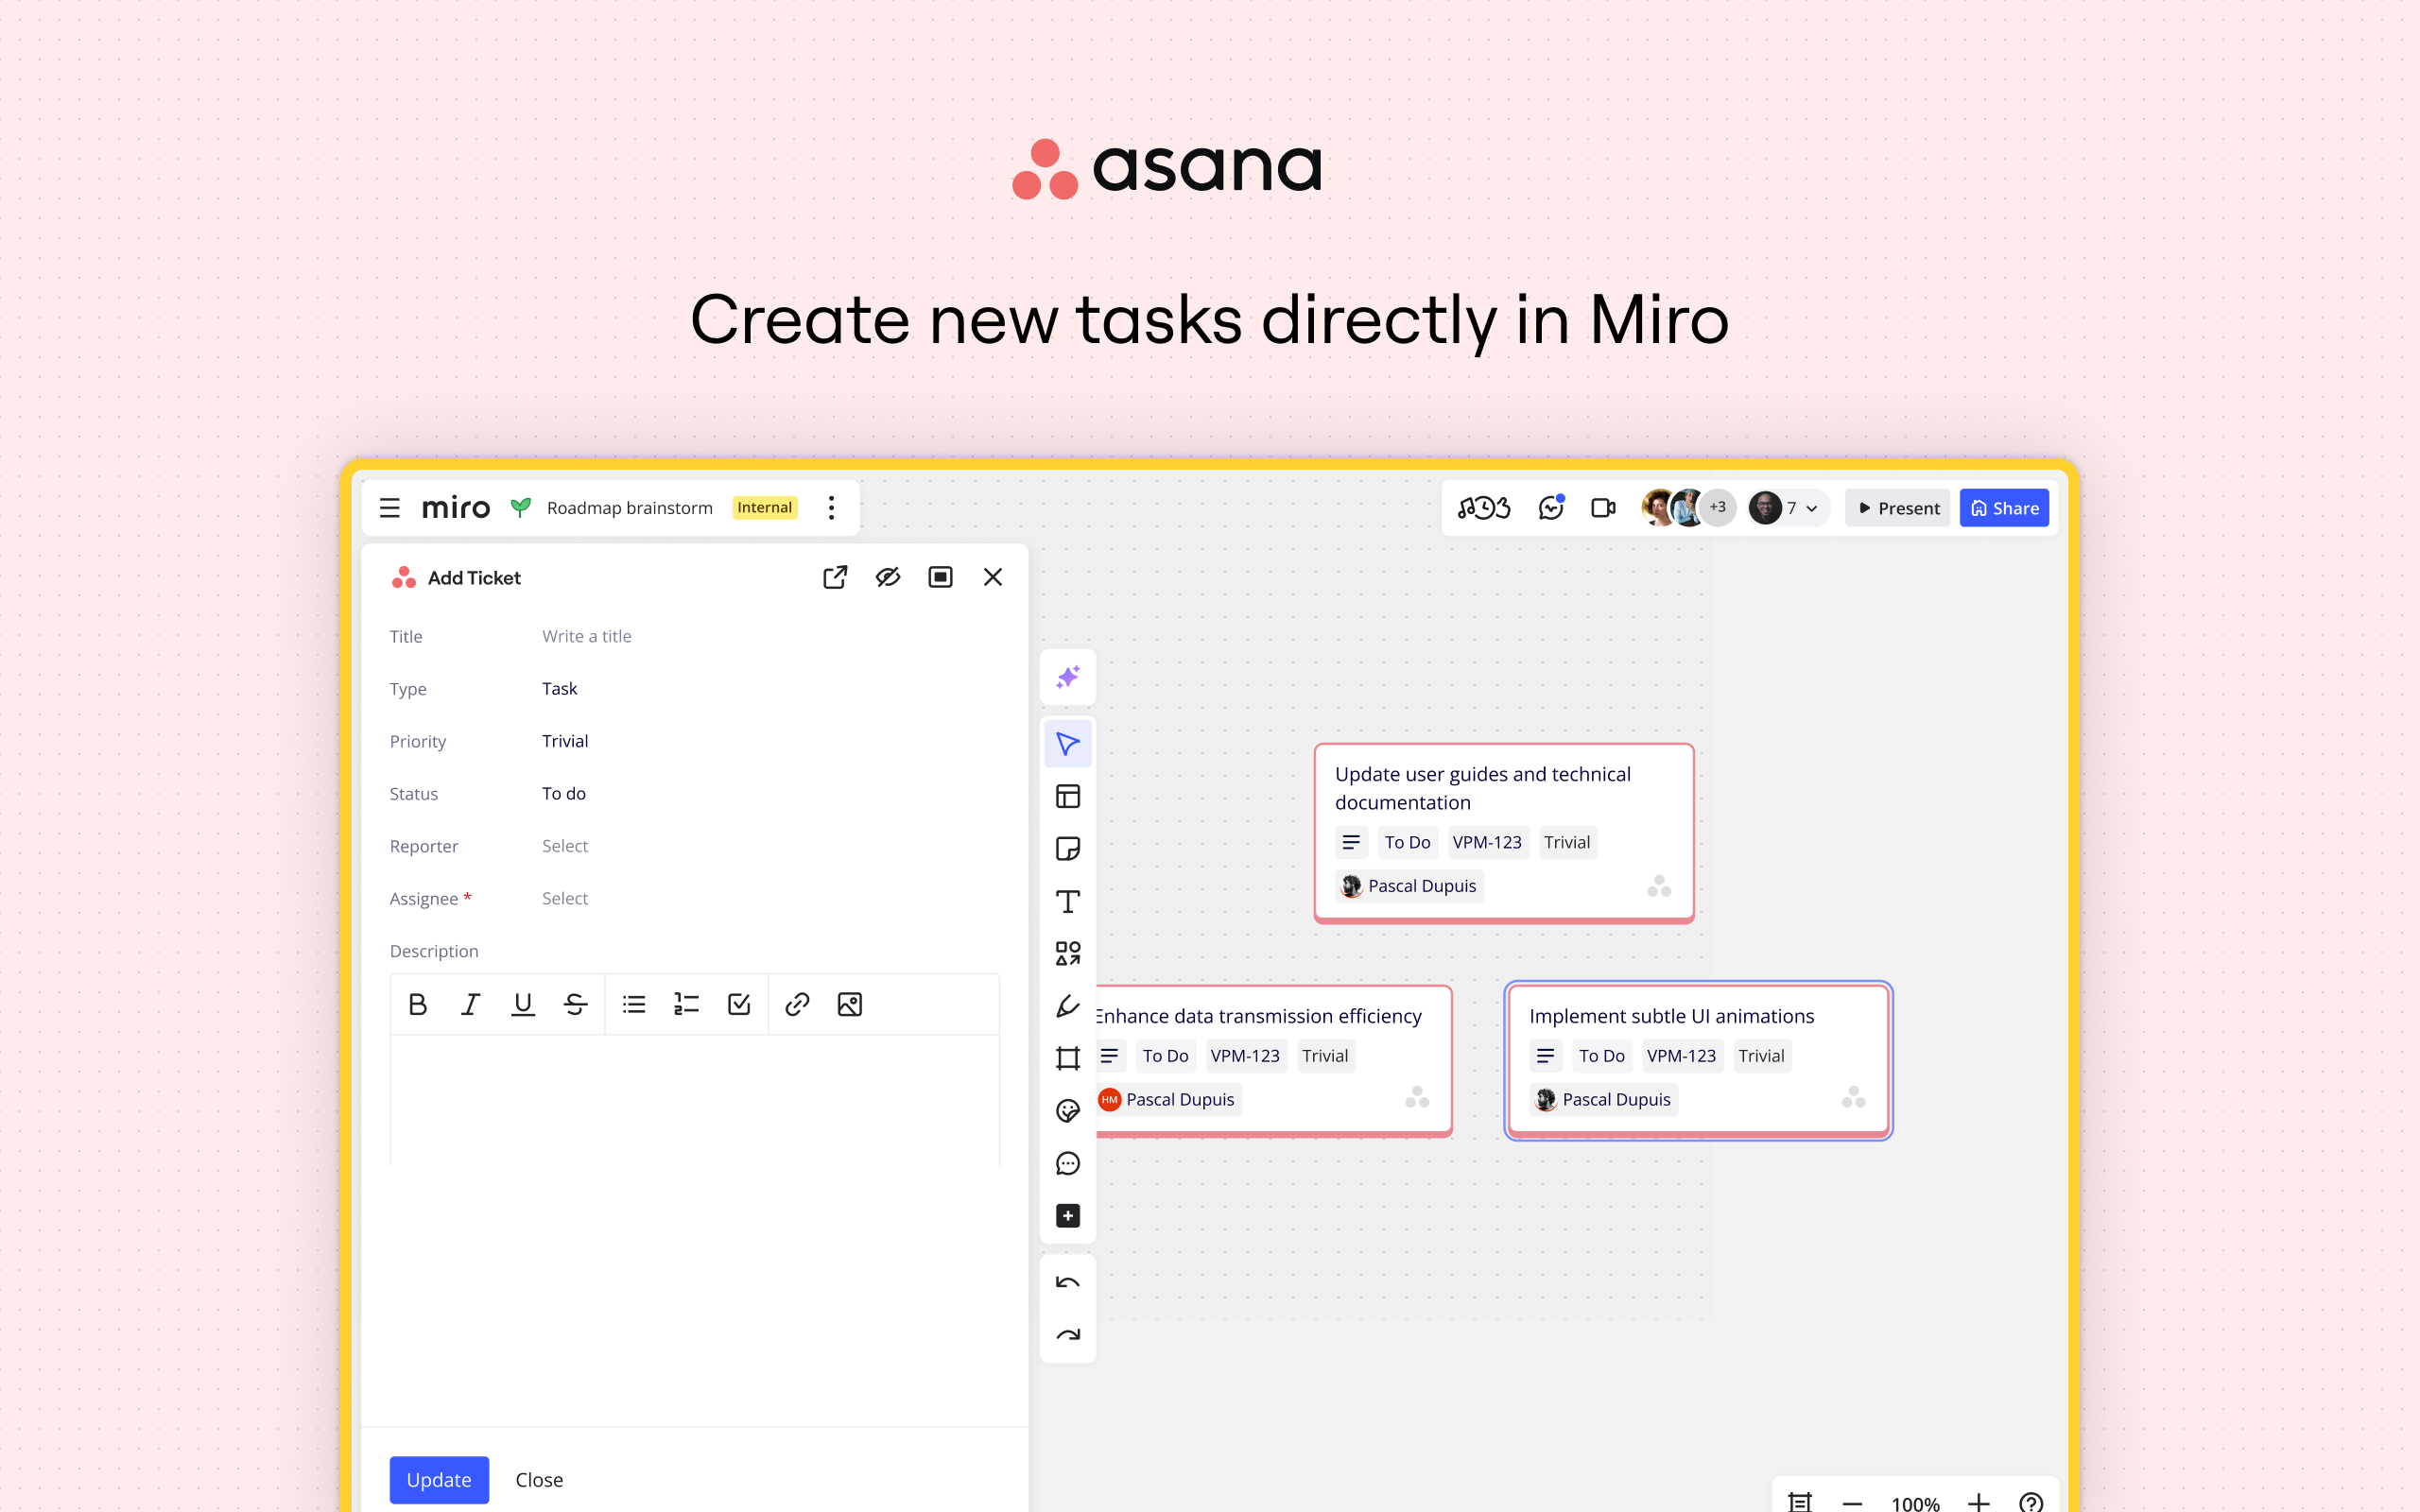This screenshot has width=2420, height=1512.
Task: Open the board options three-dot menu
Action: [x=831, y=507]
